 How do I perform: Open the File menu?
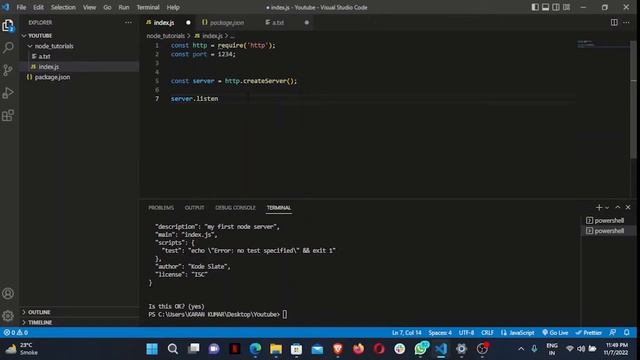[x=21, y=7]
